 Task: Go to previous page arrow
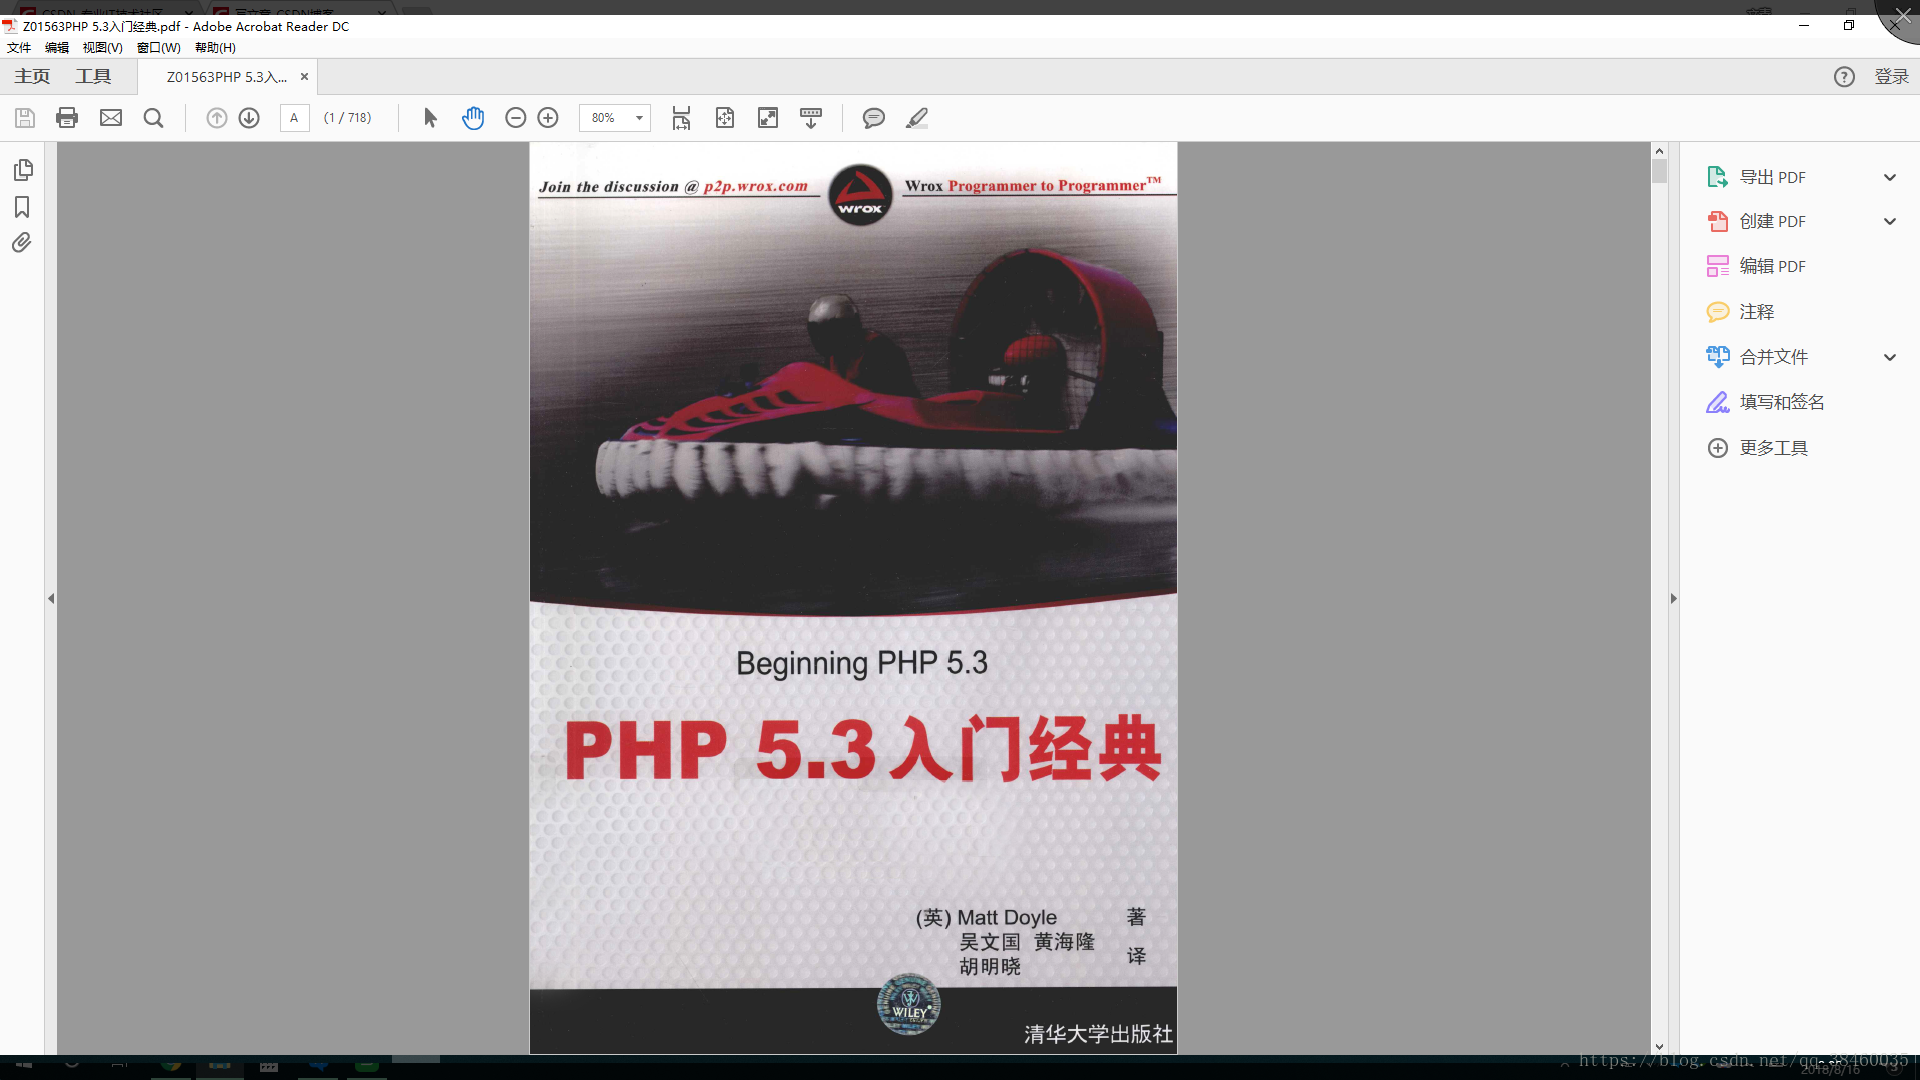(x=216, y=118)
